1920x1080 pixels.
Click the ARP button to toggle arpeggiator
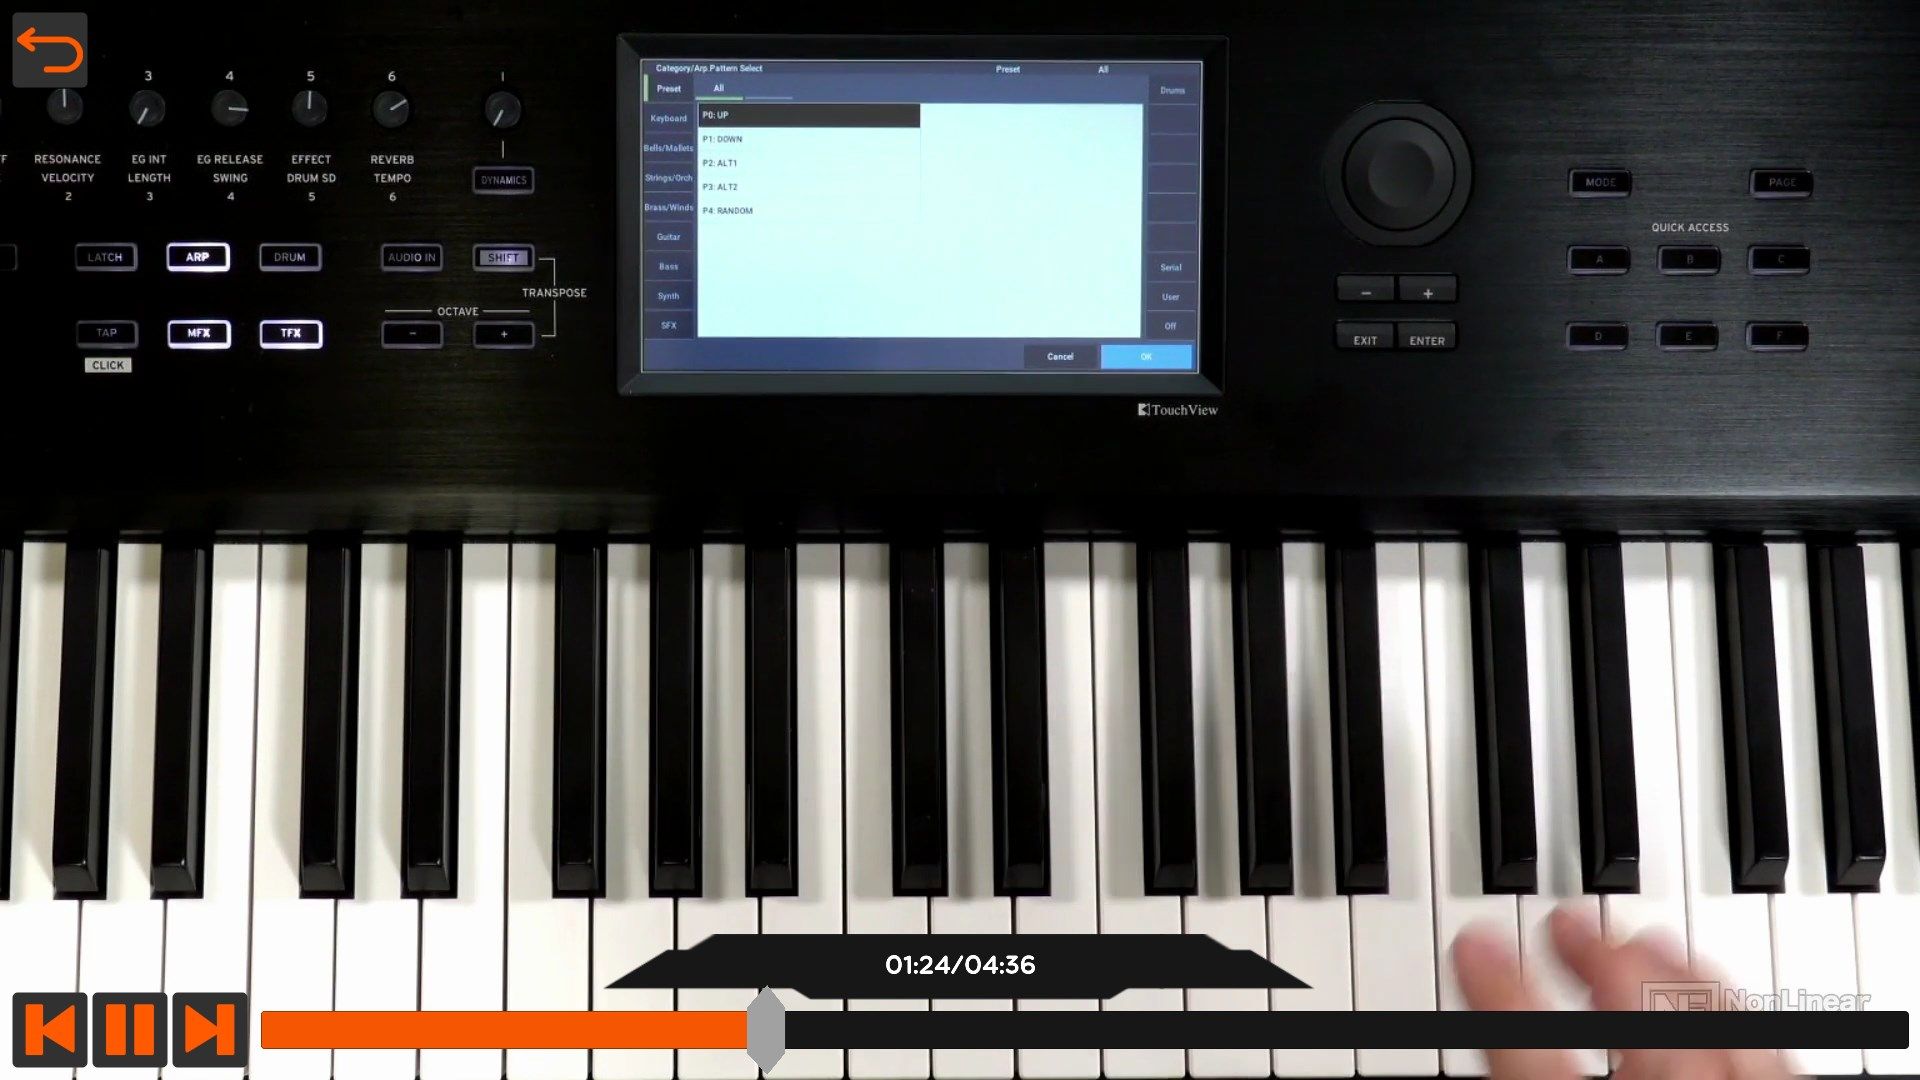[196, 256]
